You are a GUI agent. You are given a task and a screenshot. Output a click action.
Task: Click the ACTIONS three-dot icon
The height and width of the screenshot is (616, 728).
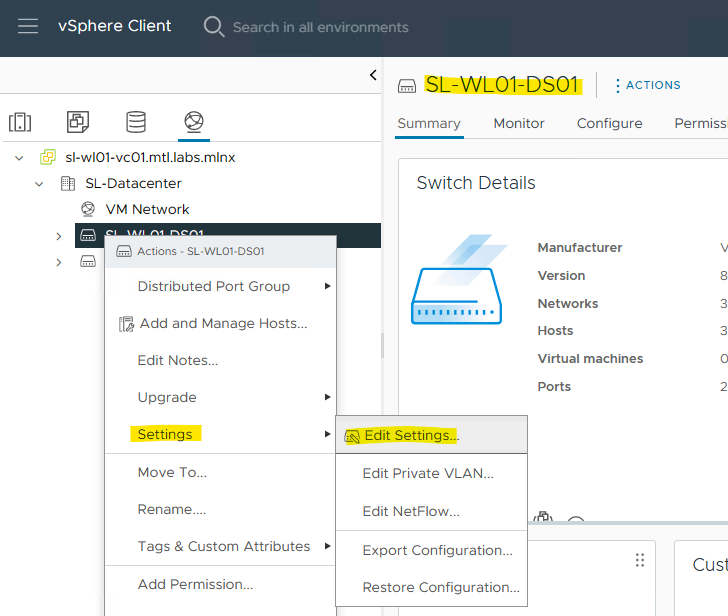pyautogui.click(x=617, y=85)
